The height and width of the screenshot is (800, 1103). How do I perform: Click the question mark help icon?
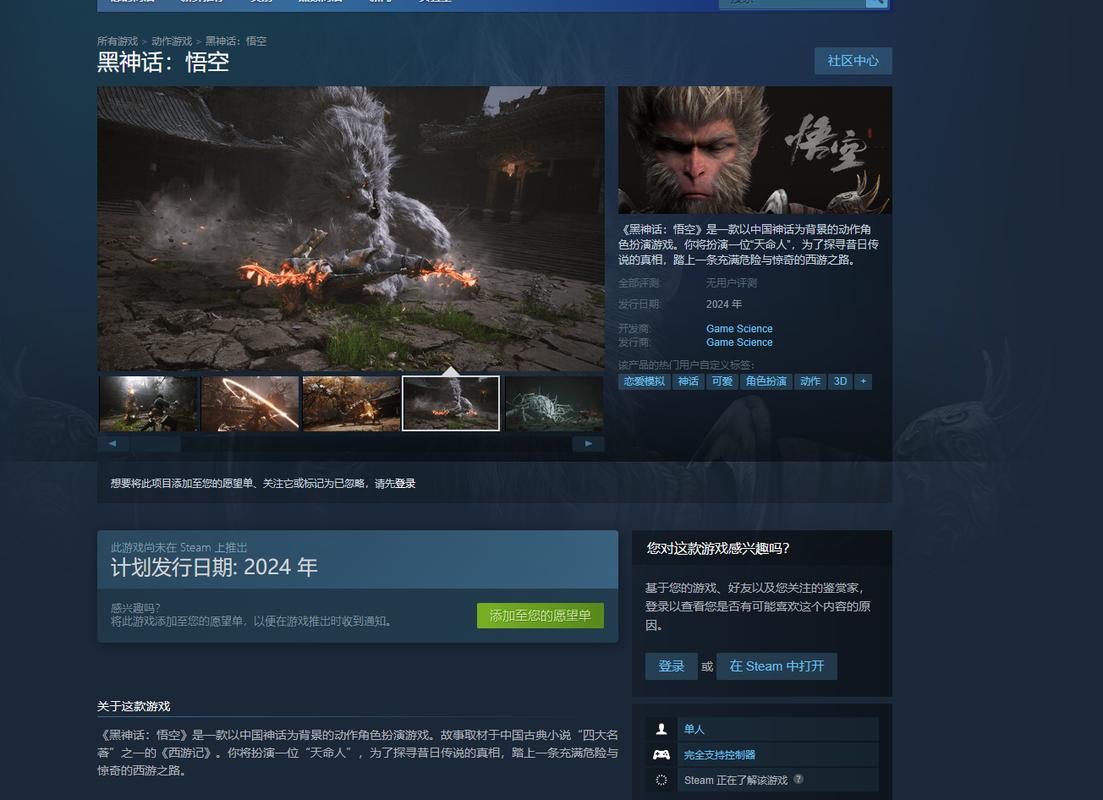pyautogui.click(x=798, y=779)
